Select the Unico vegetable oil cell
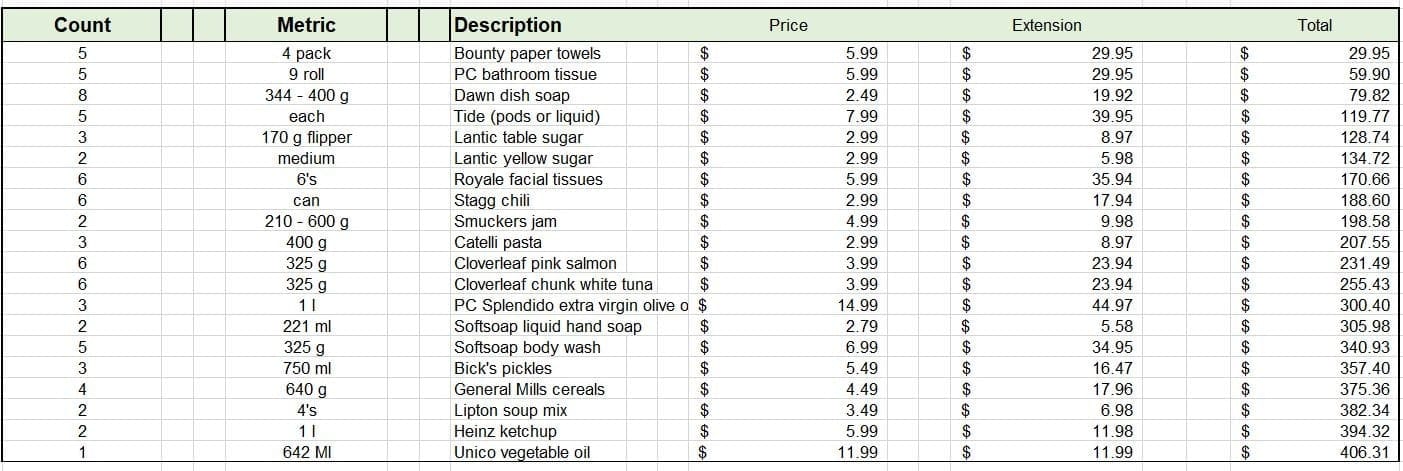 (x=522, y=452)
